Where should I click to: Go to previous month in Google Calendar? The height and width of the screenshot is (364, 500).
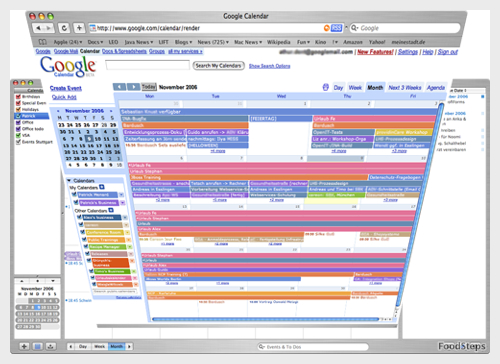click(x=119, y=87)
